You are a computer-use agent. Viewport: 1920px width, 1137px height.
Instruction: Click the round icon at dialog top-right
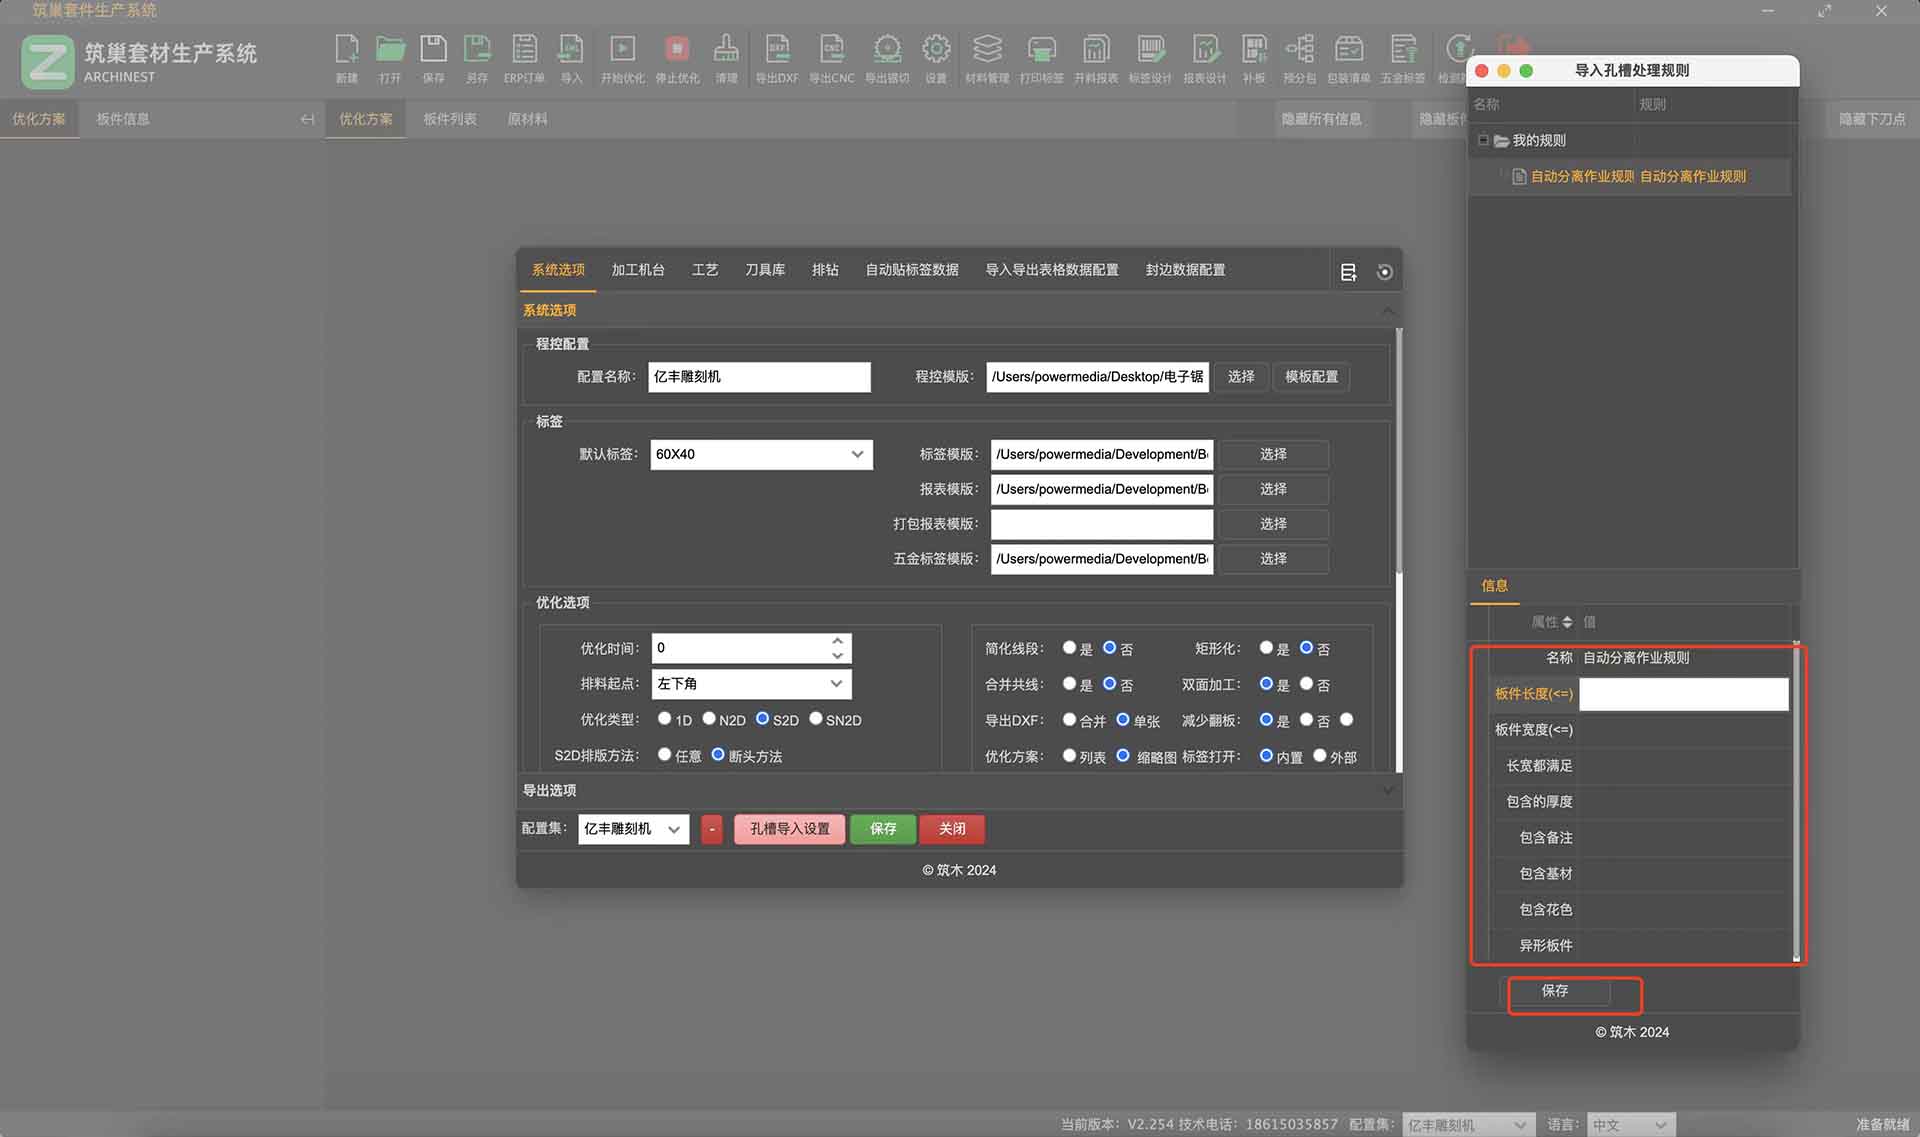[x=1385, y=272]
